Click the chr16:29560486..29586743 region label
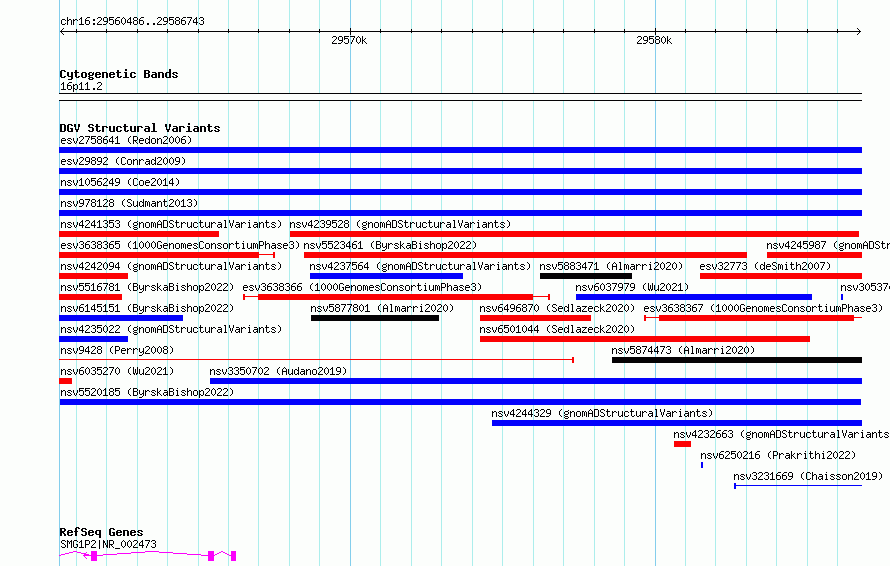Viewport: 890px width, 566px height. coord(132,21)
